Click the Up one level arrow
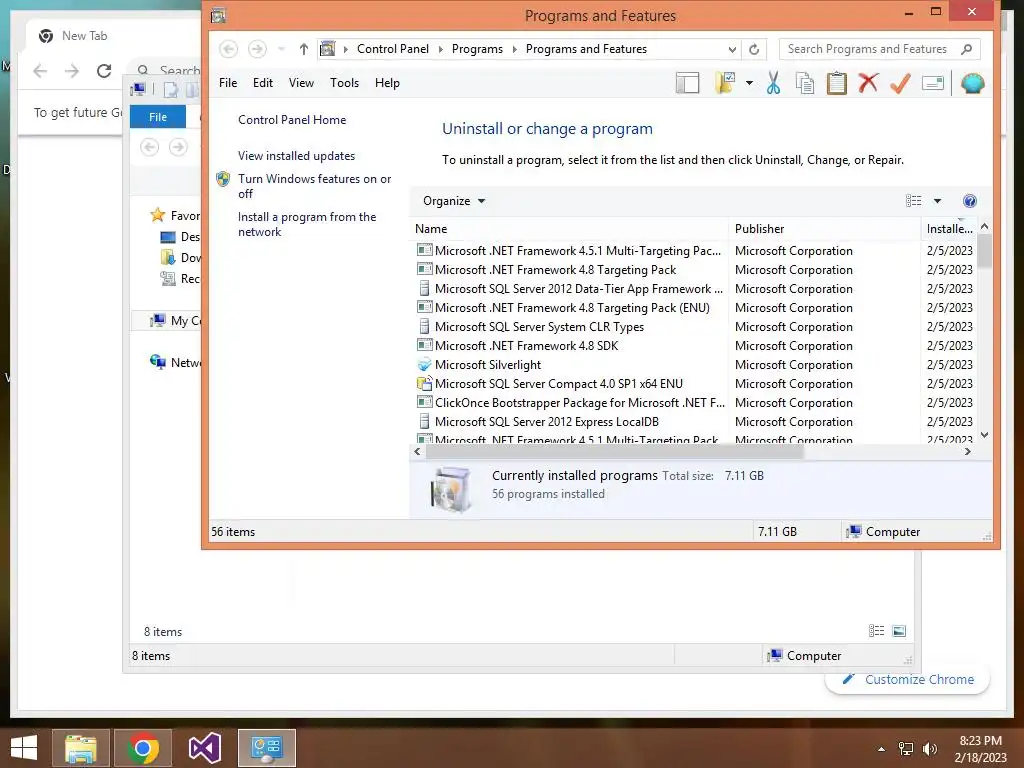This screenshot has width=1024, height=768. tap(304, 49)
